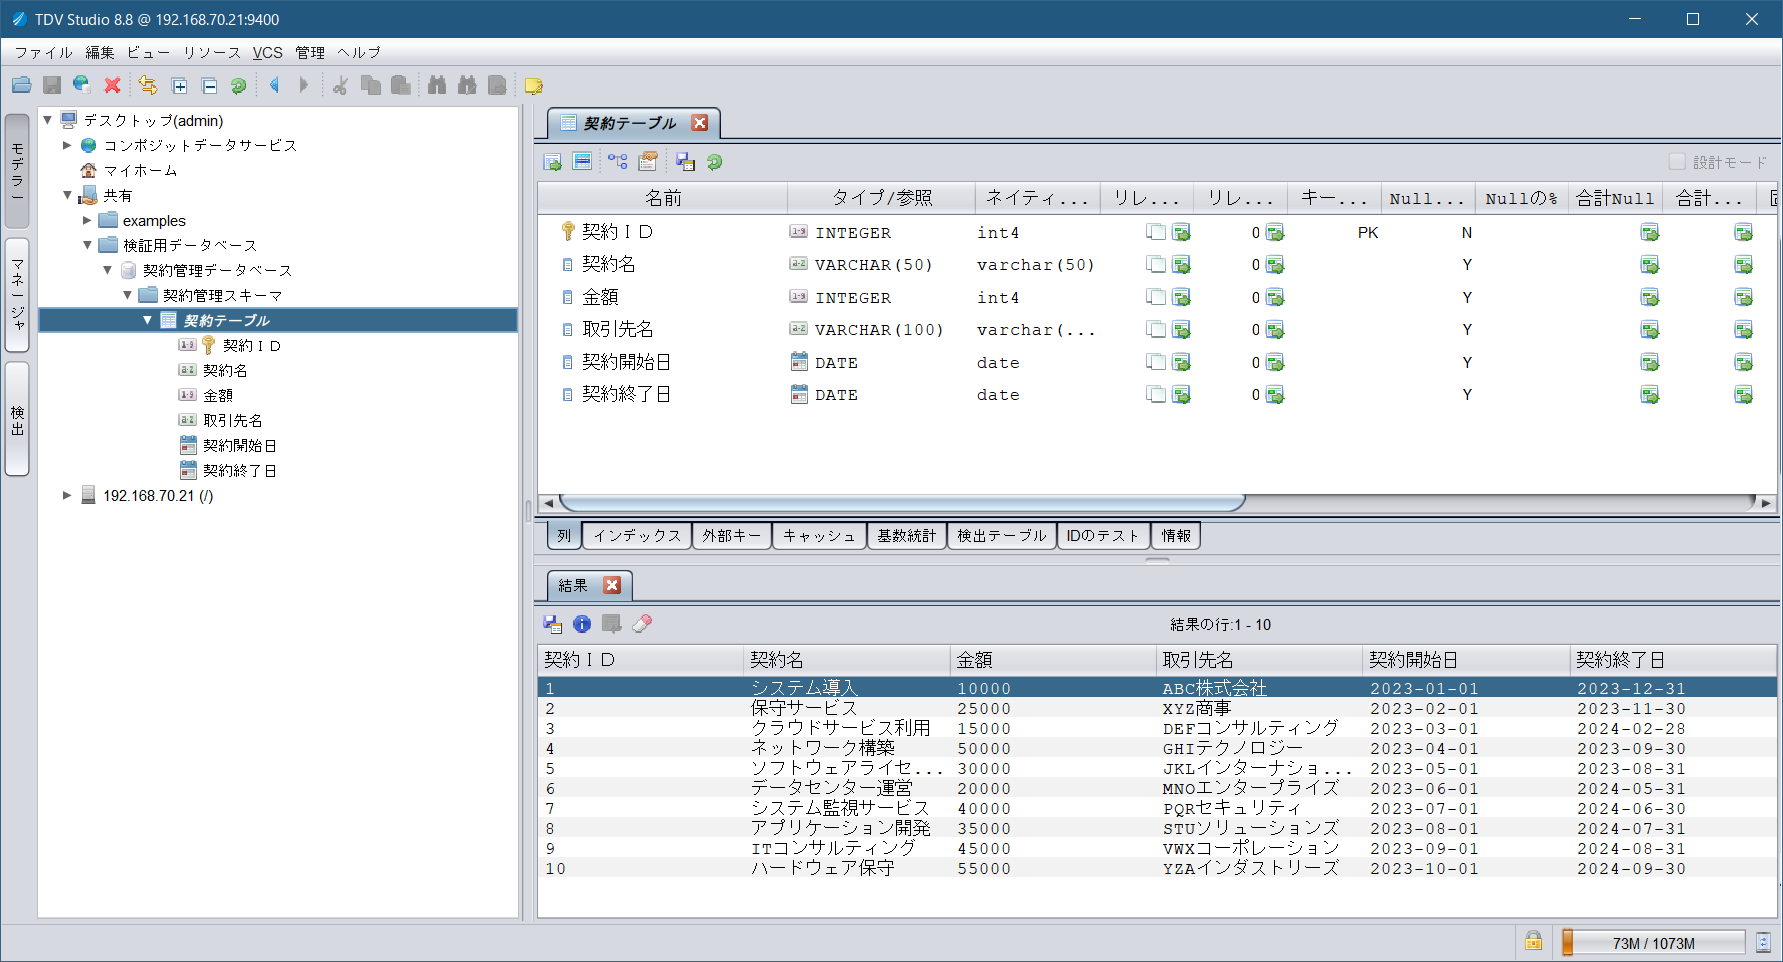This screenshot has height=962, width=1783.
Task: Expand the コンポジットデータサービス node
Action: pos(67,145)
